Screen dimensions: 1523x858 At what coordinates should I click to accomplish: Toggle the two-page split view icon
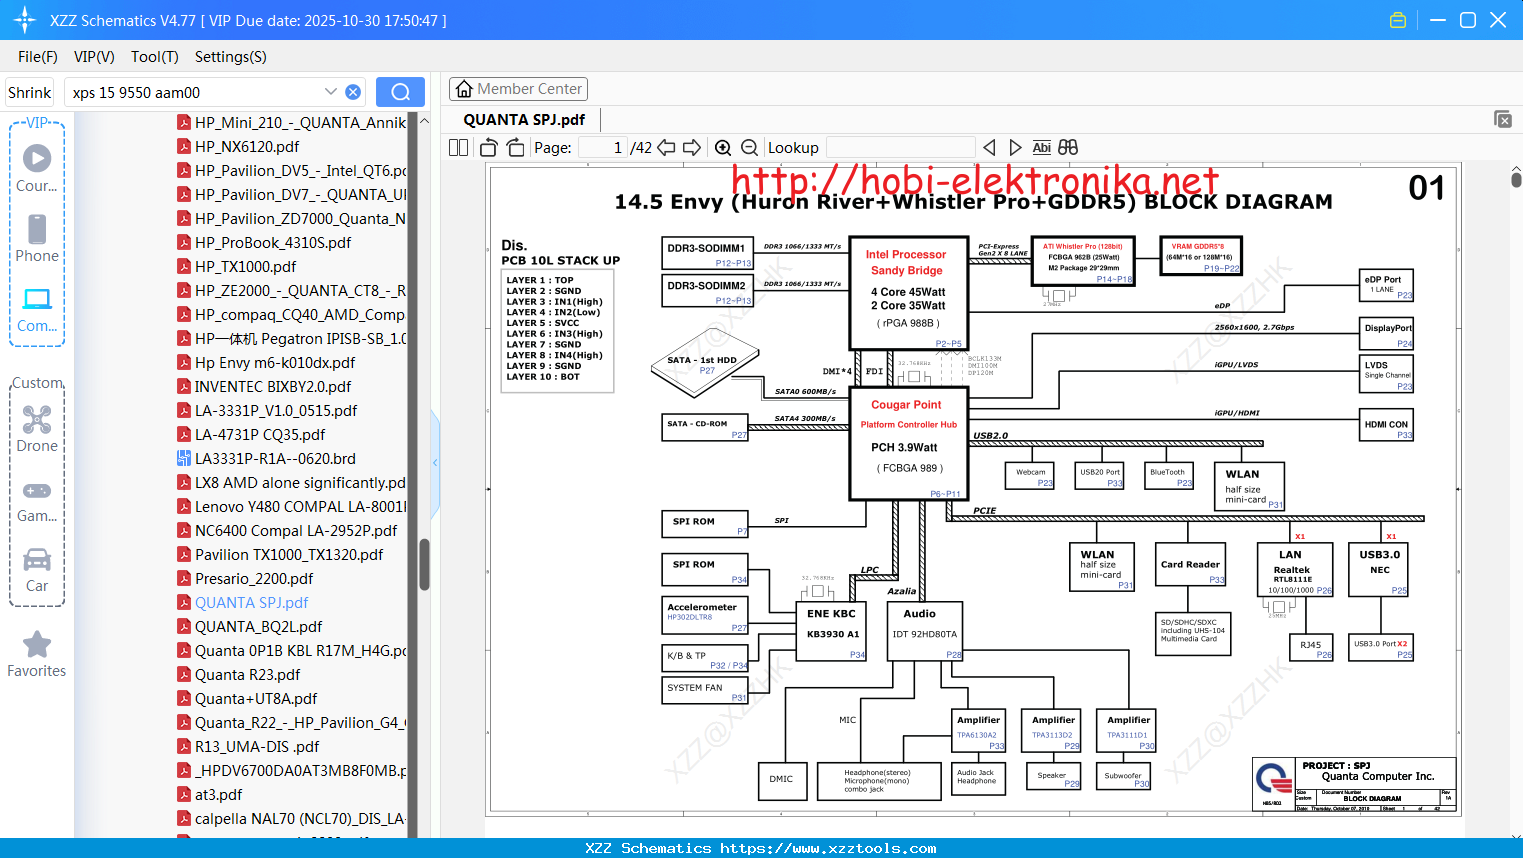459,148
